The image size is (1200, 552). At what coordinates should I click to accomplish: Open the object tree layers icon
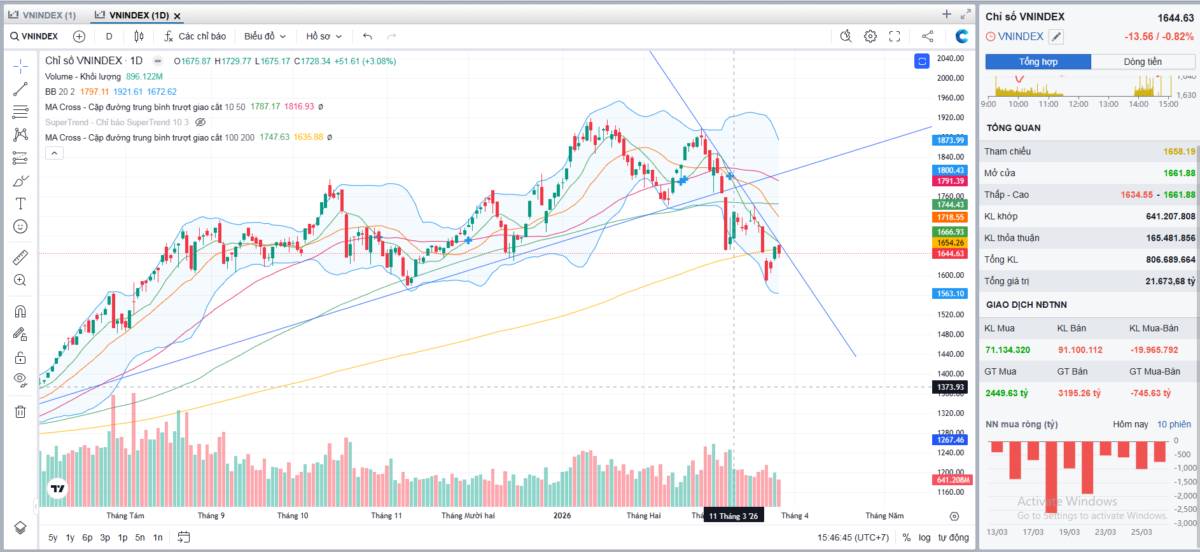tap(20, 527)
